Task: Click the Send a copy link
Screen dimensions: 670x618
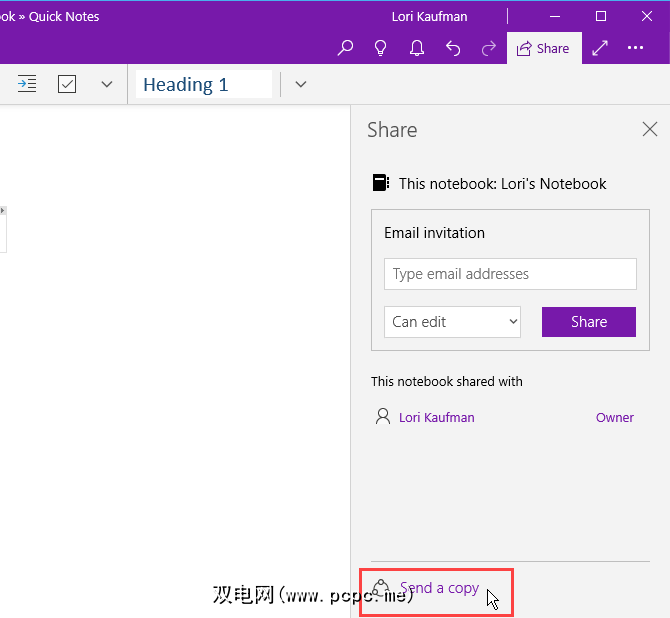Action: pos(439,588)
